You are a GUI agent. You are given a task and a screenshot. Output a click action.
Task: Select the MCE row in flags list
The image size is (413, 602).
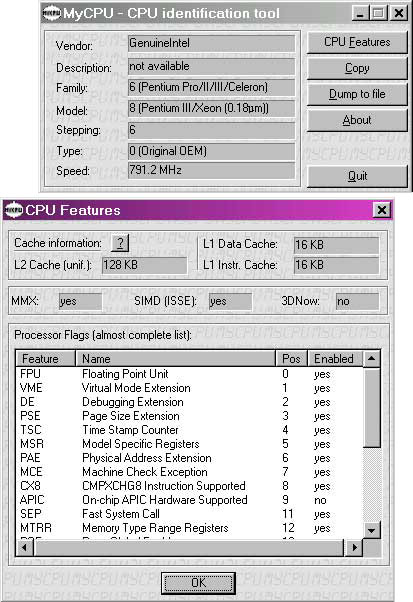pyautogui.click(x=190, y=472)
